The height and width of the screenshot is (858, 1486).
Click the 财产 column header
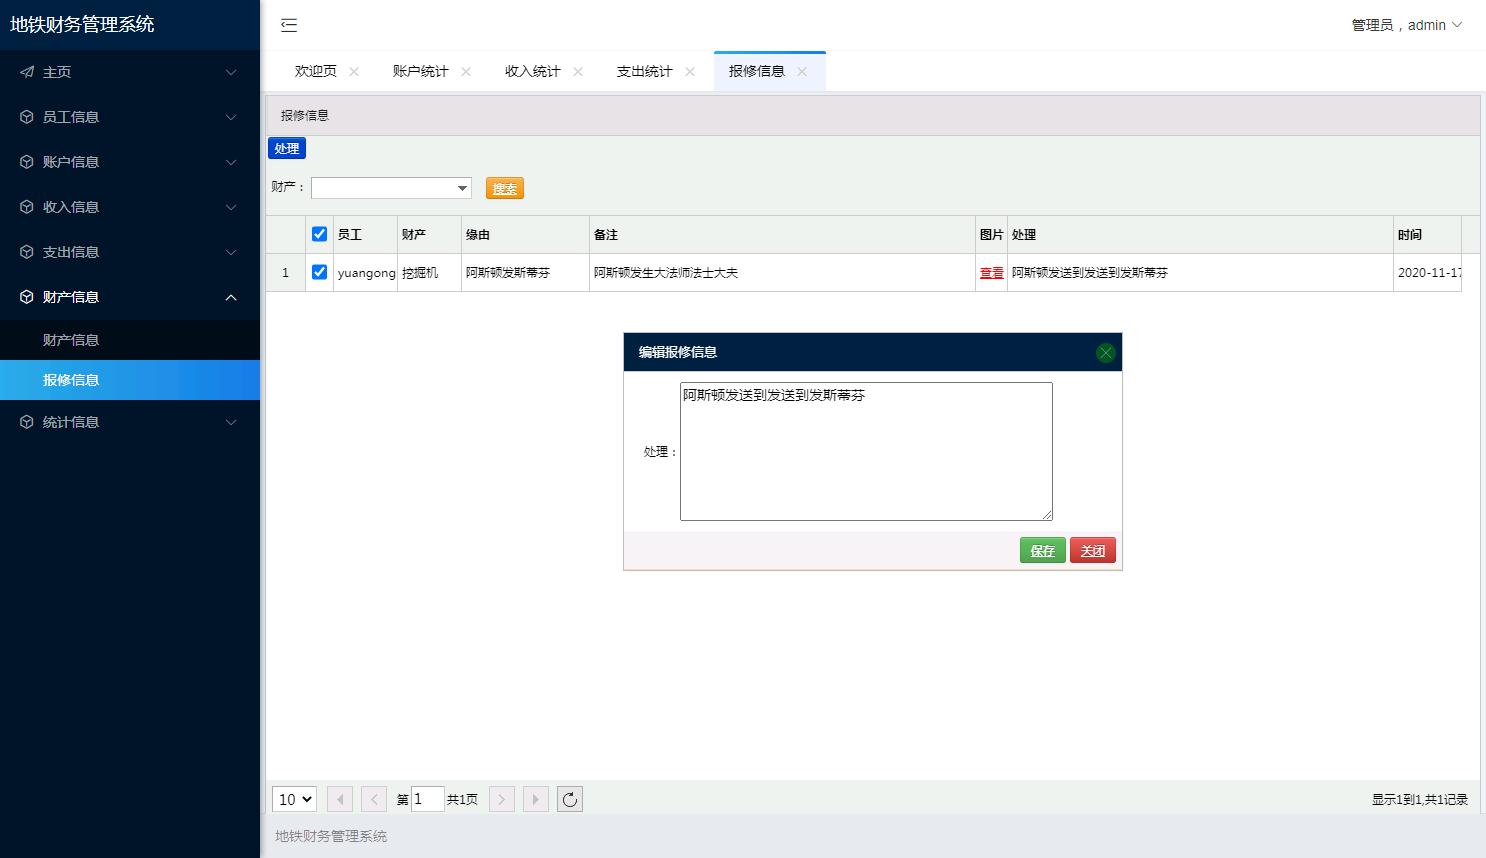429,234
